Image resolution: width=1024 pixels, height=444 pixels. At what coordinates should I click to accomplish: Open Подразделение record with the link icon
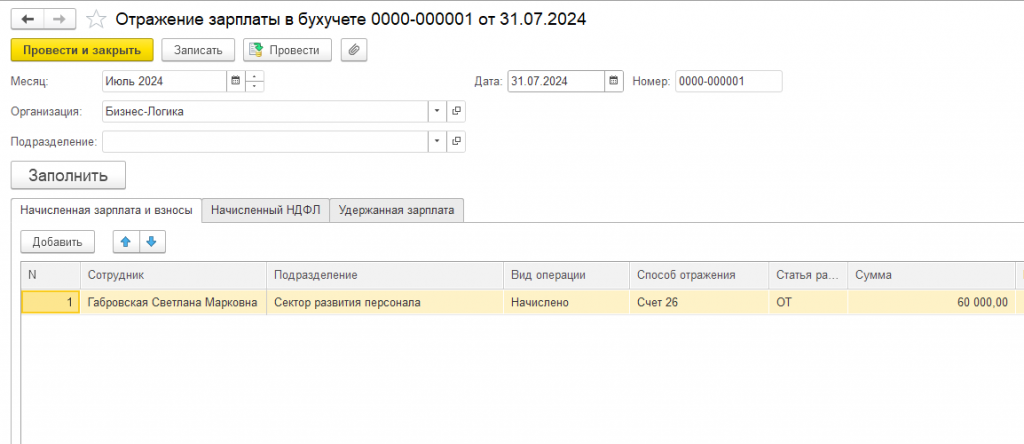pos(456,142)
